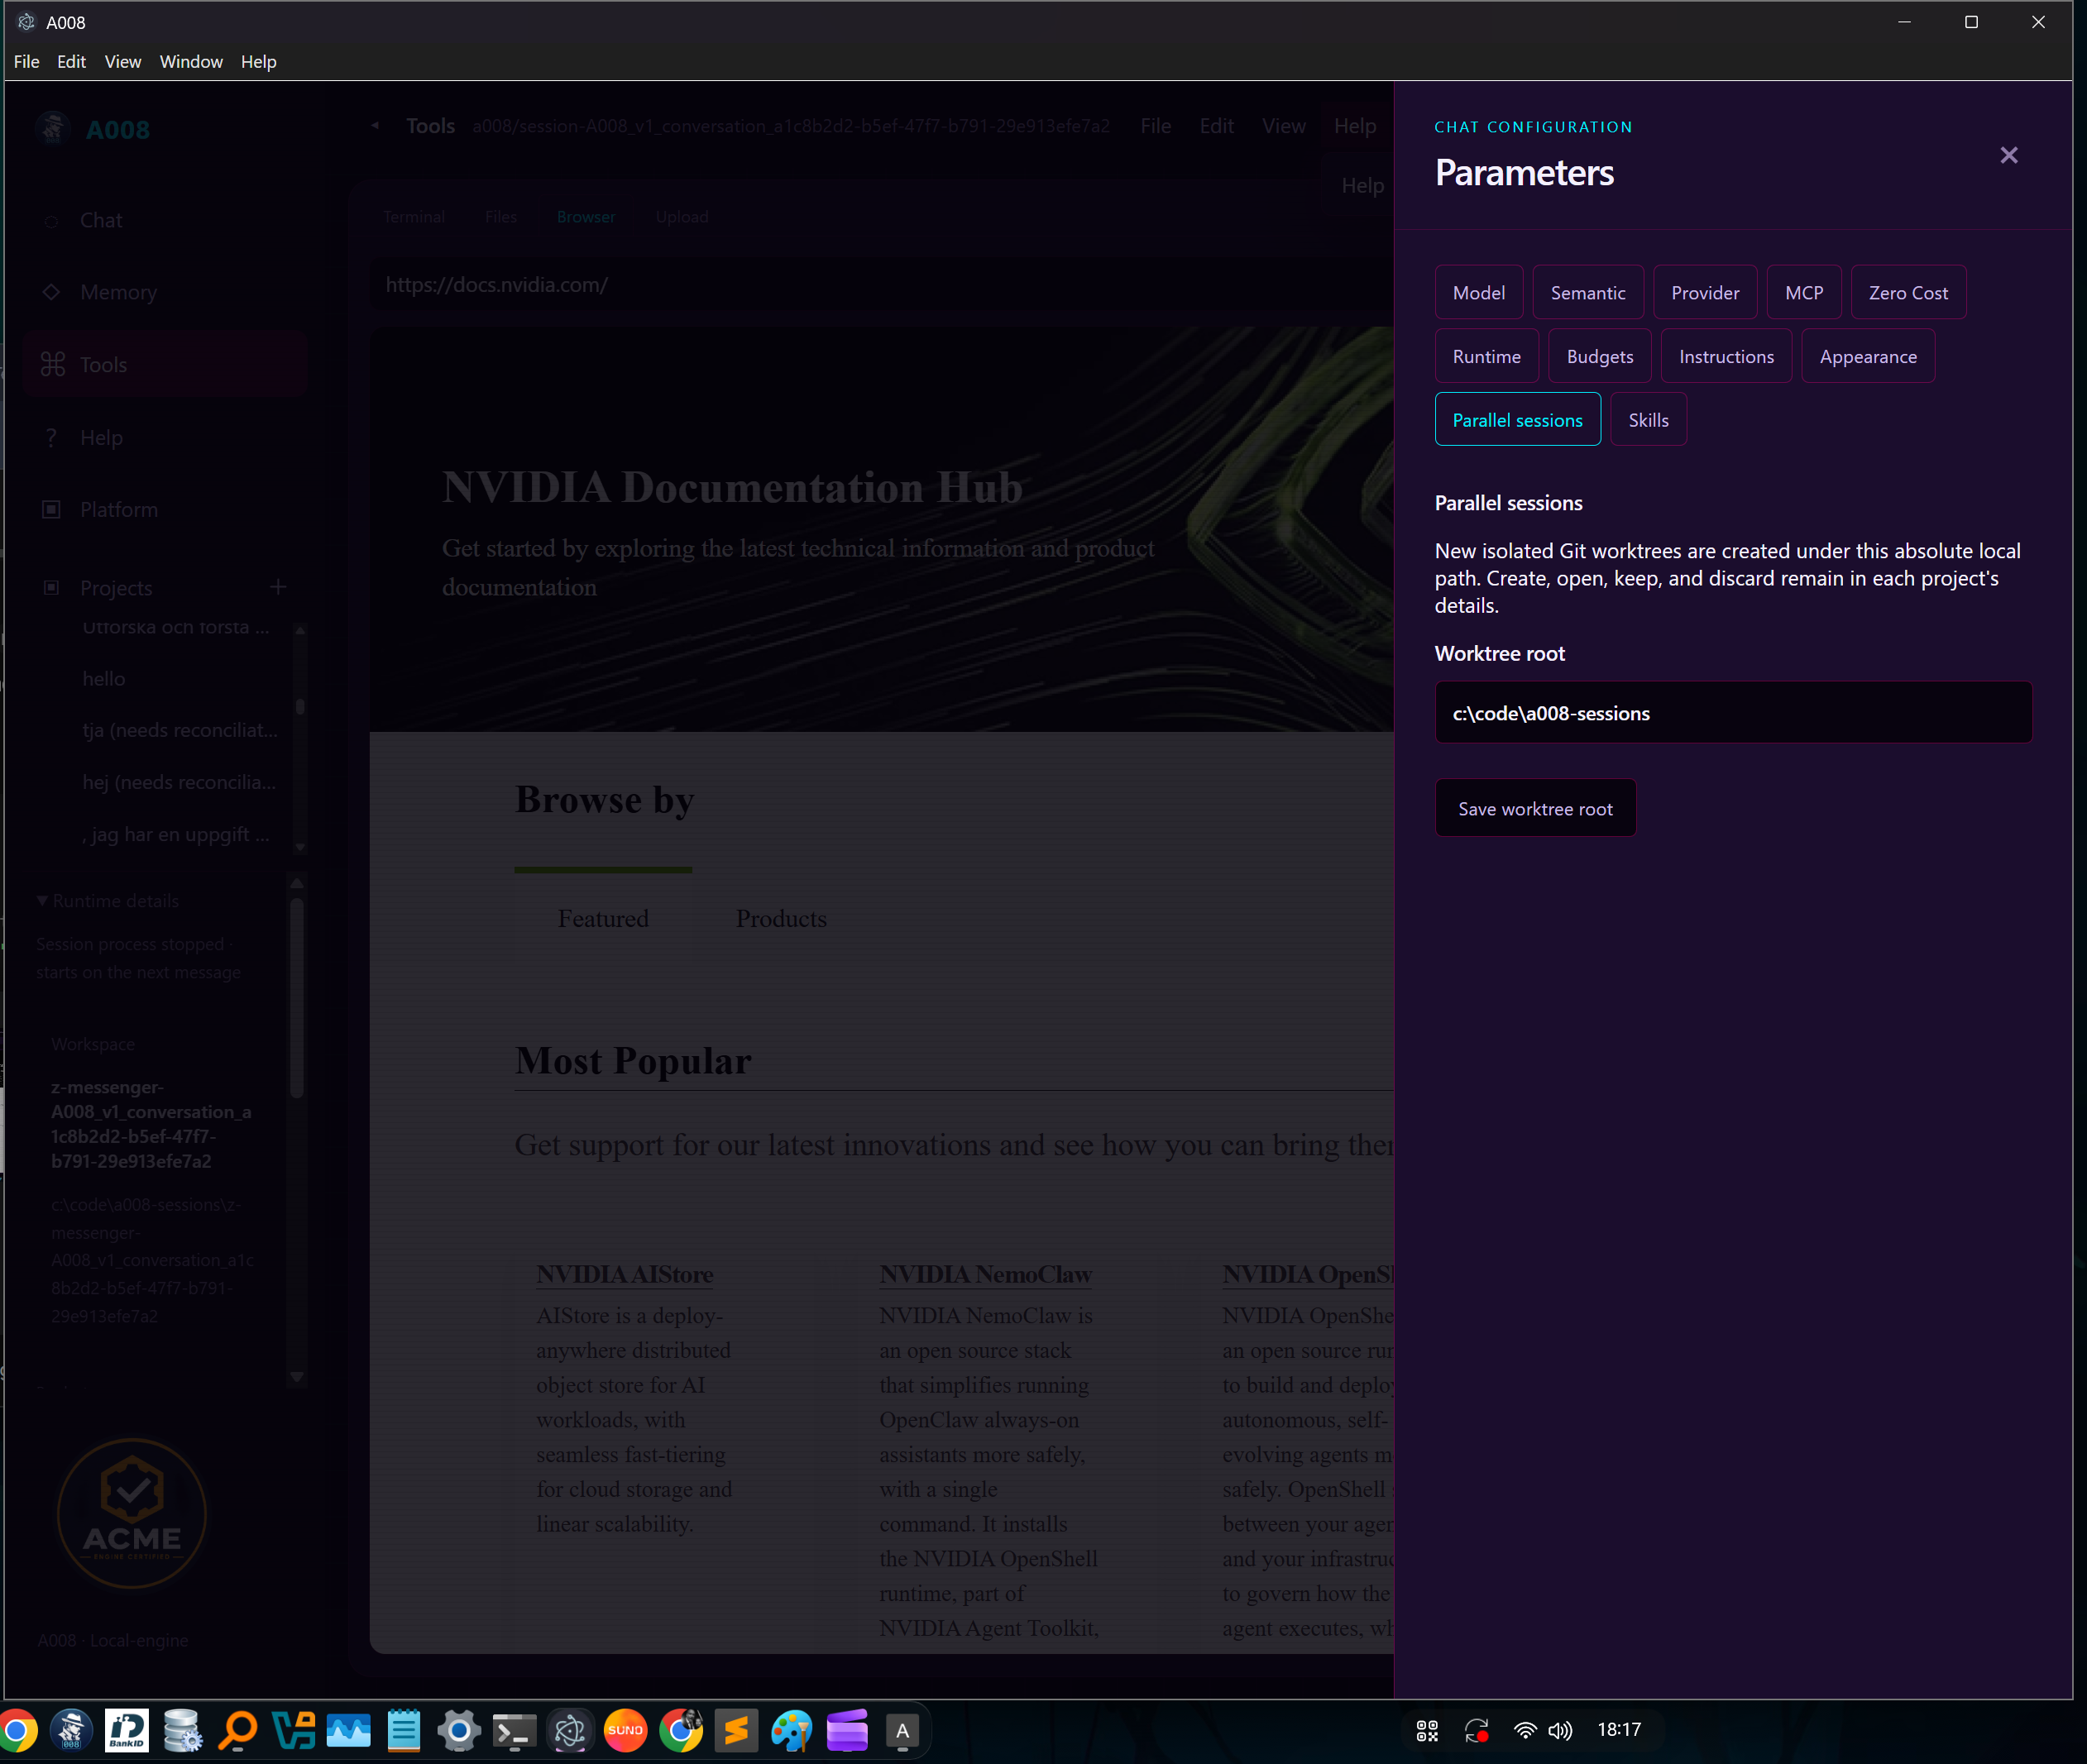The image size is (2087, 1764).
Task: Open the View menu in menu bar
Action: point(122,62)
